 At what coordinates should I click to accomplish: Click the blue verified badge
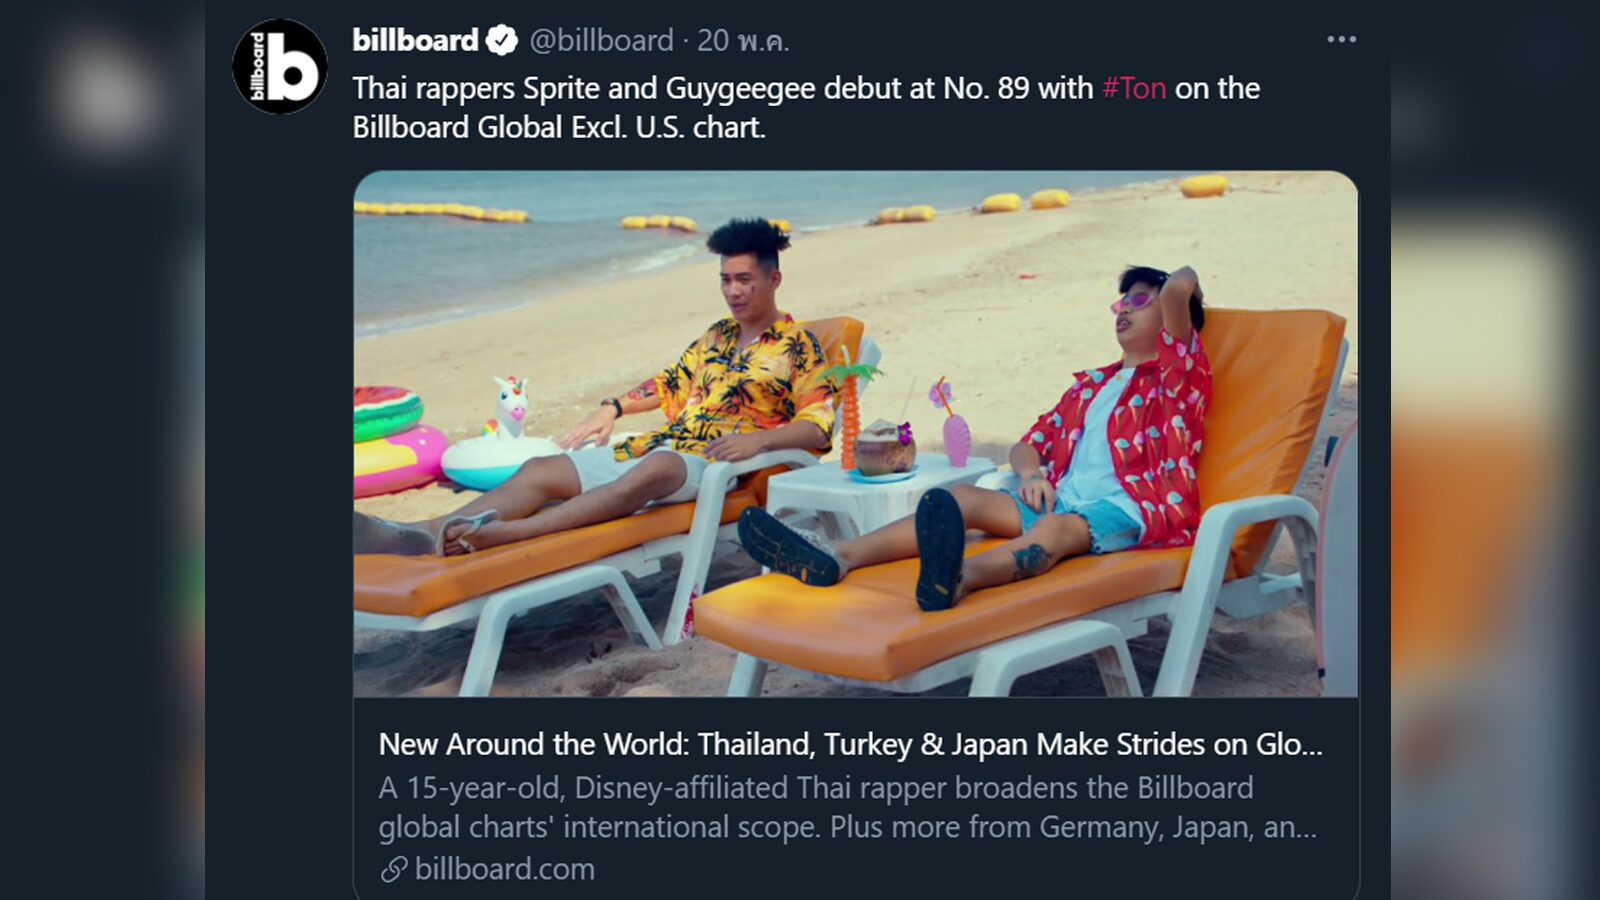pos(502,41)
